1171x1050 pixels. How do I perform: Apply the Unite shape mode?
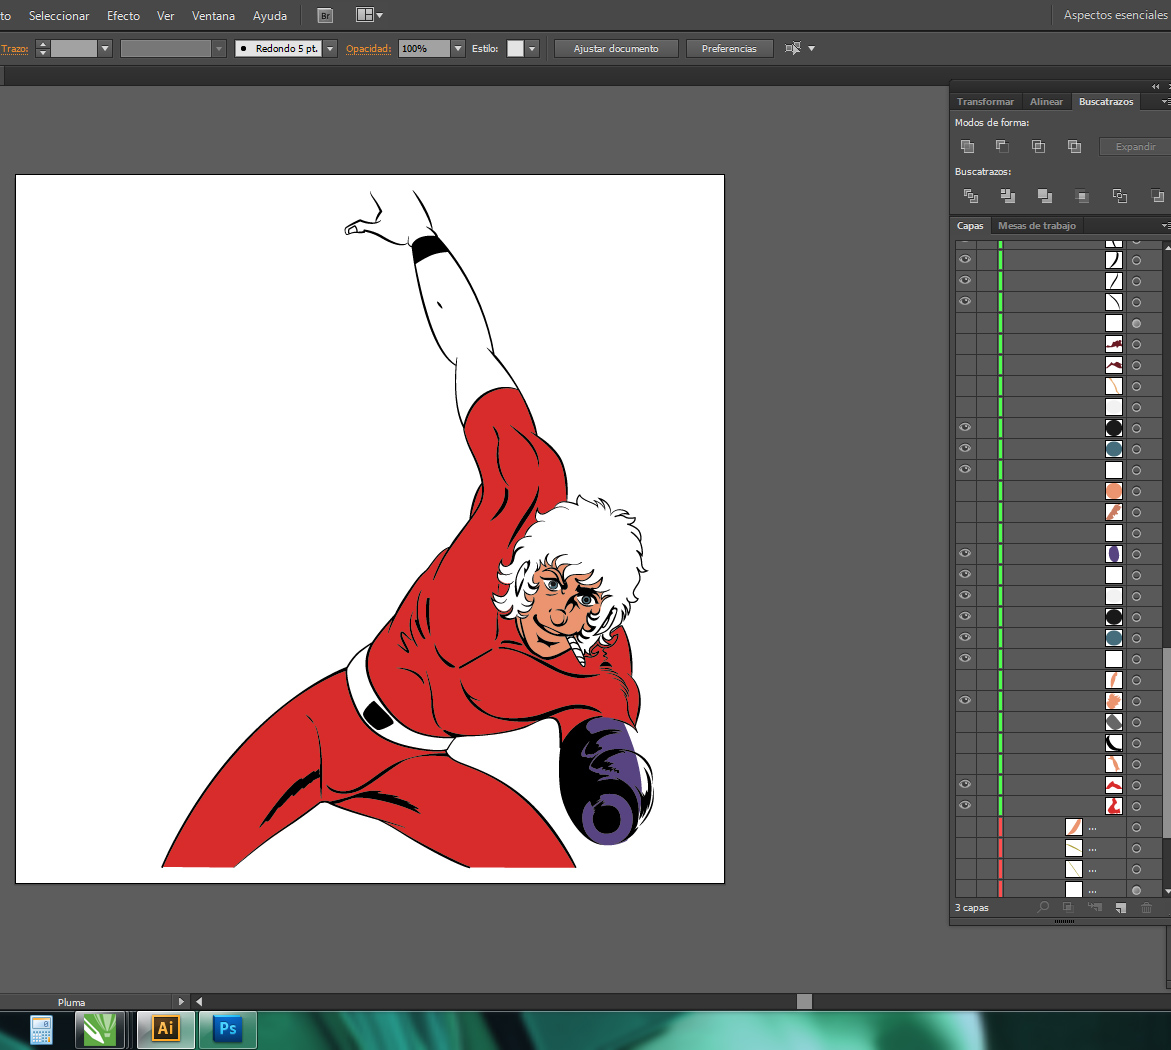coord(967,146)
